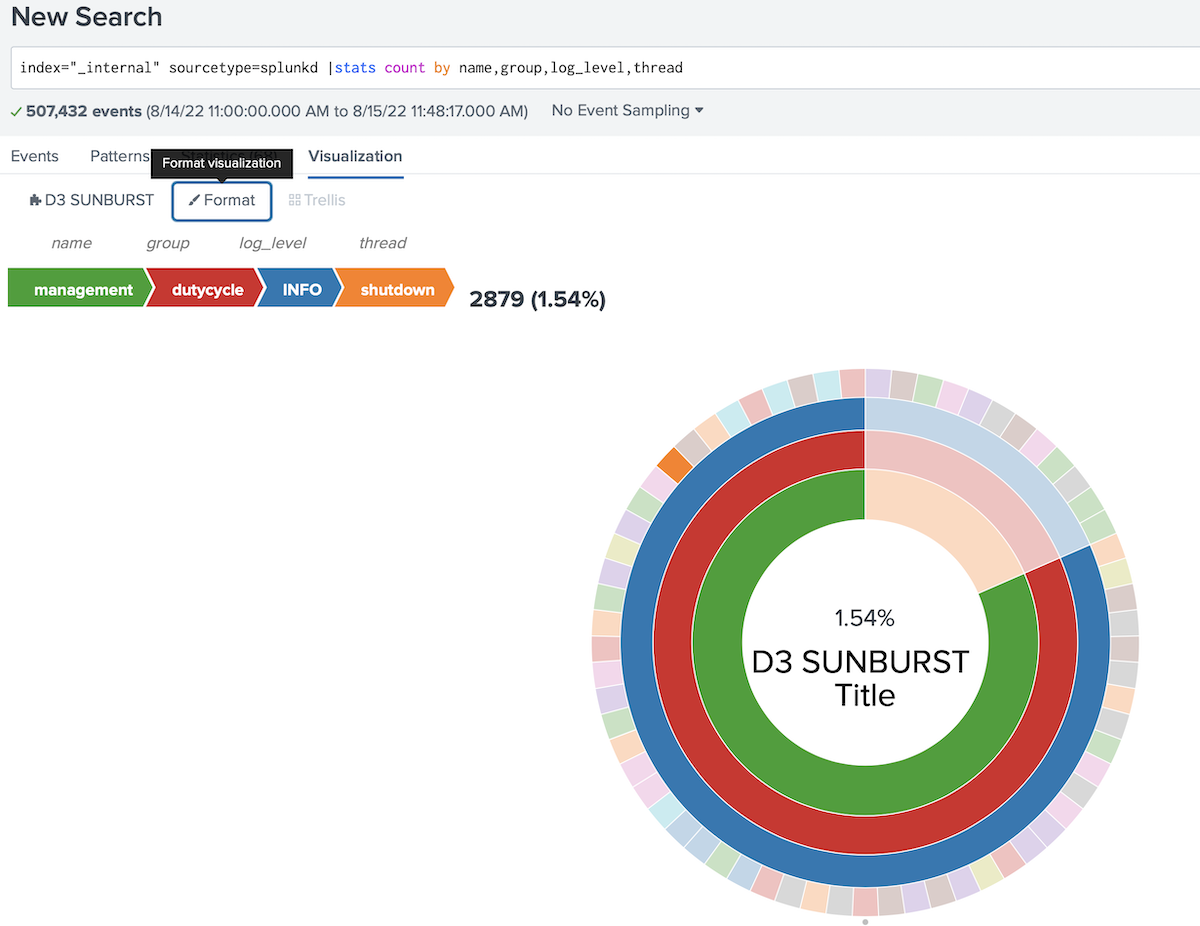Click the 507,432 events count text
Screen dimensions: 1200x926
(x=84, y=111)
